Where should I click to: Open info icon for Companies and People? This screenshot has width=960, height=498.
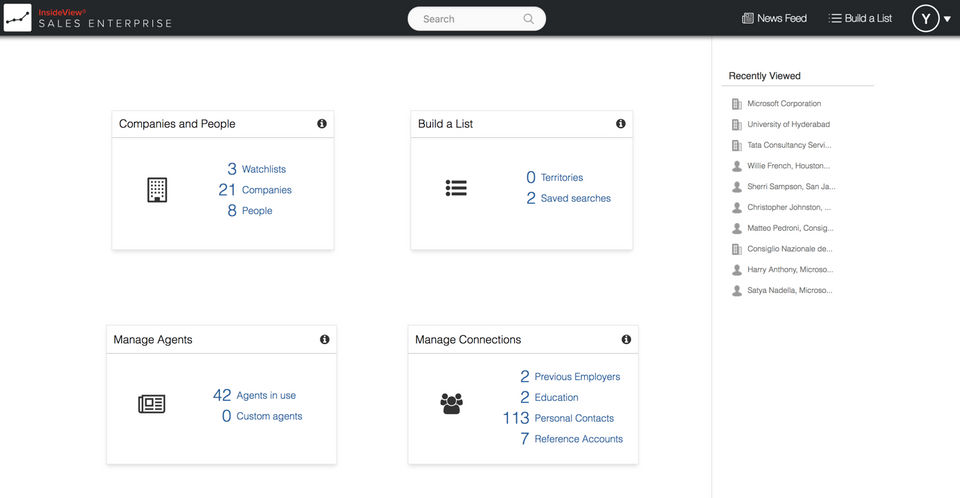point(322,124)
